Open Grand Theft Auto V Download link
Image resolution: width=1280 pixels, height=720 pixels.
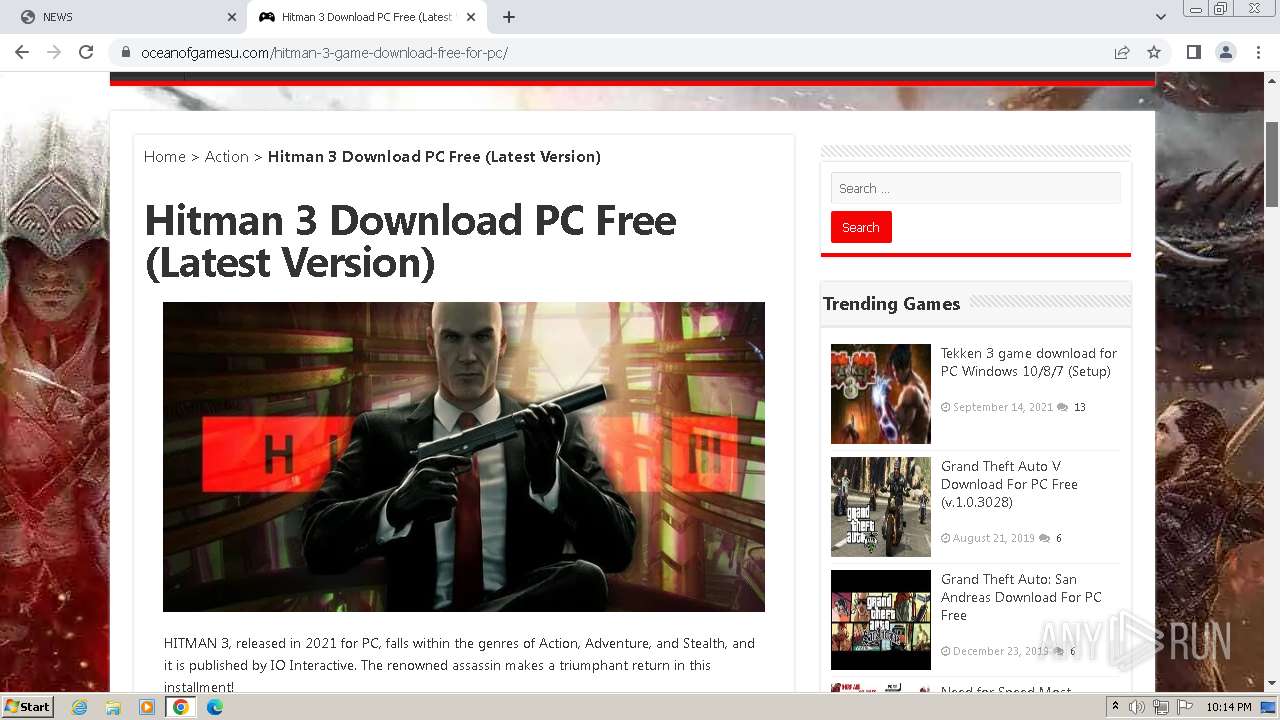pos(1009,484)
